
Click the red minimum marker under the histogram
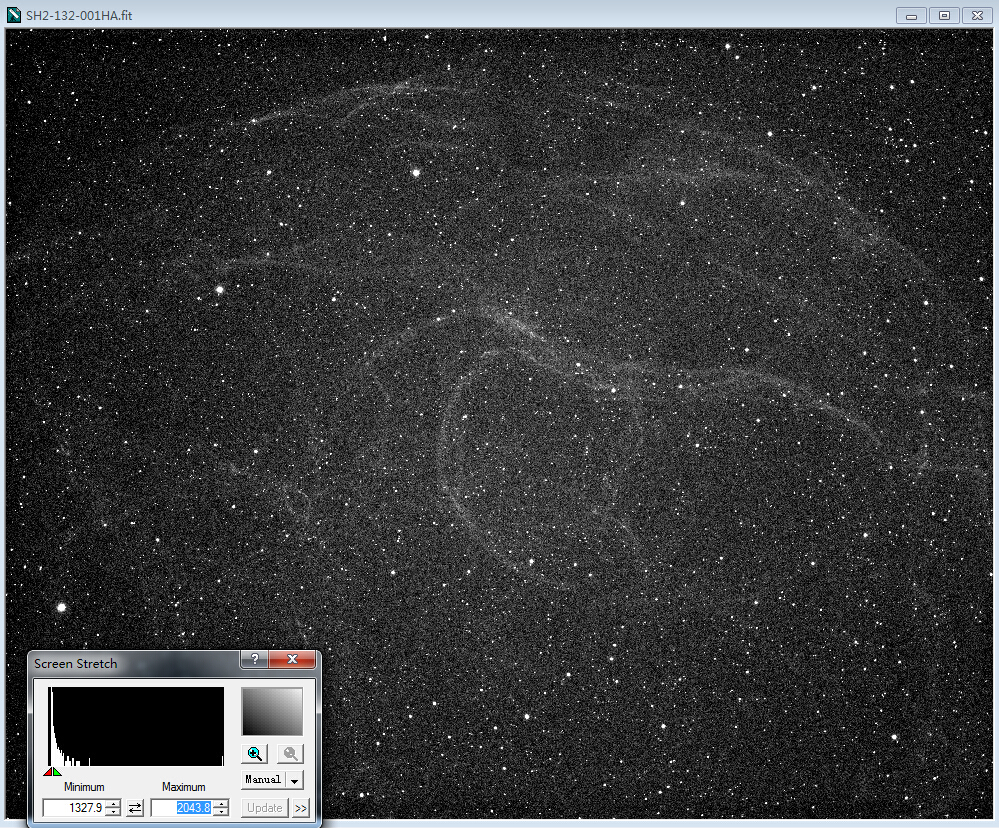(x=48, y=772)
